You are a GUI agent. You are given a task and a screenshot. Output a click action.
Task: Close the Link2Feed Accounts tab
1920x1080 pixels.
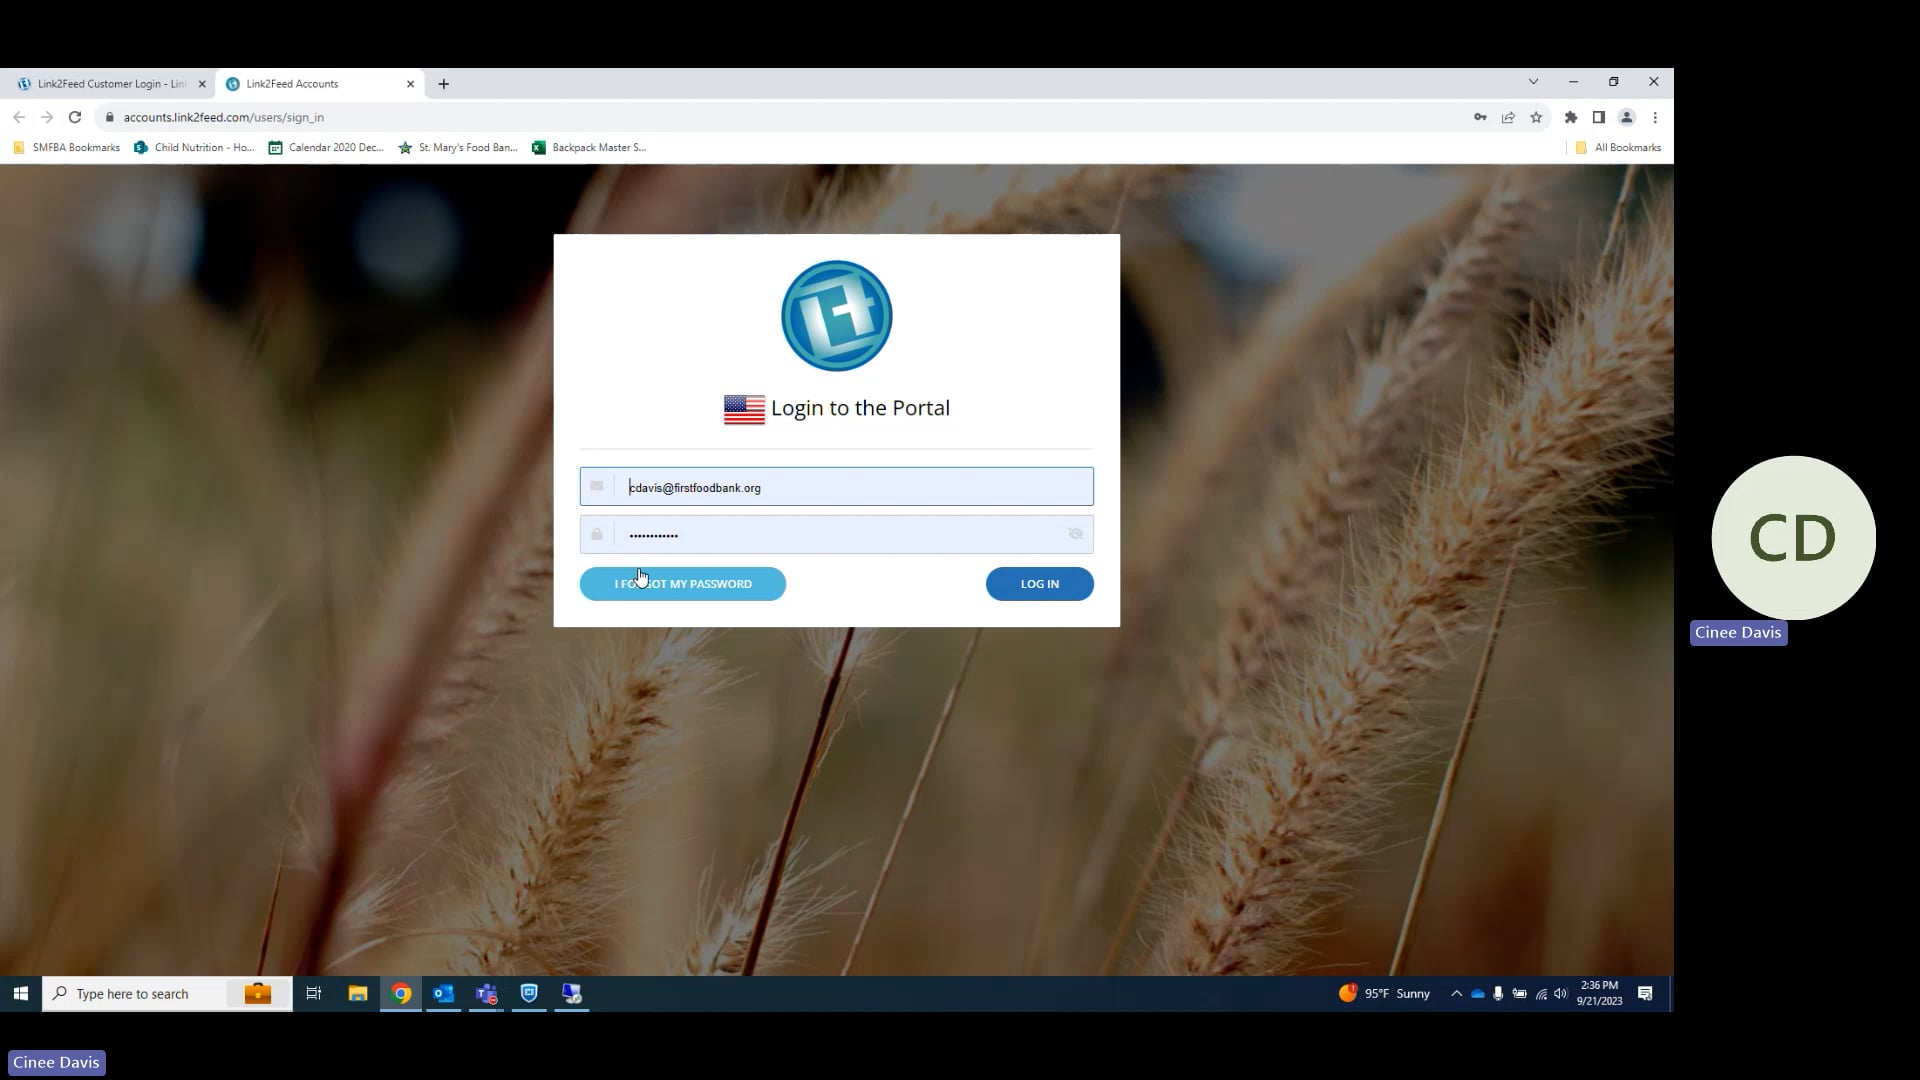click(x=410, y=84)
